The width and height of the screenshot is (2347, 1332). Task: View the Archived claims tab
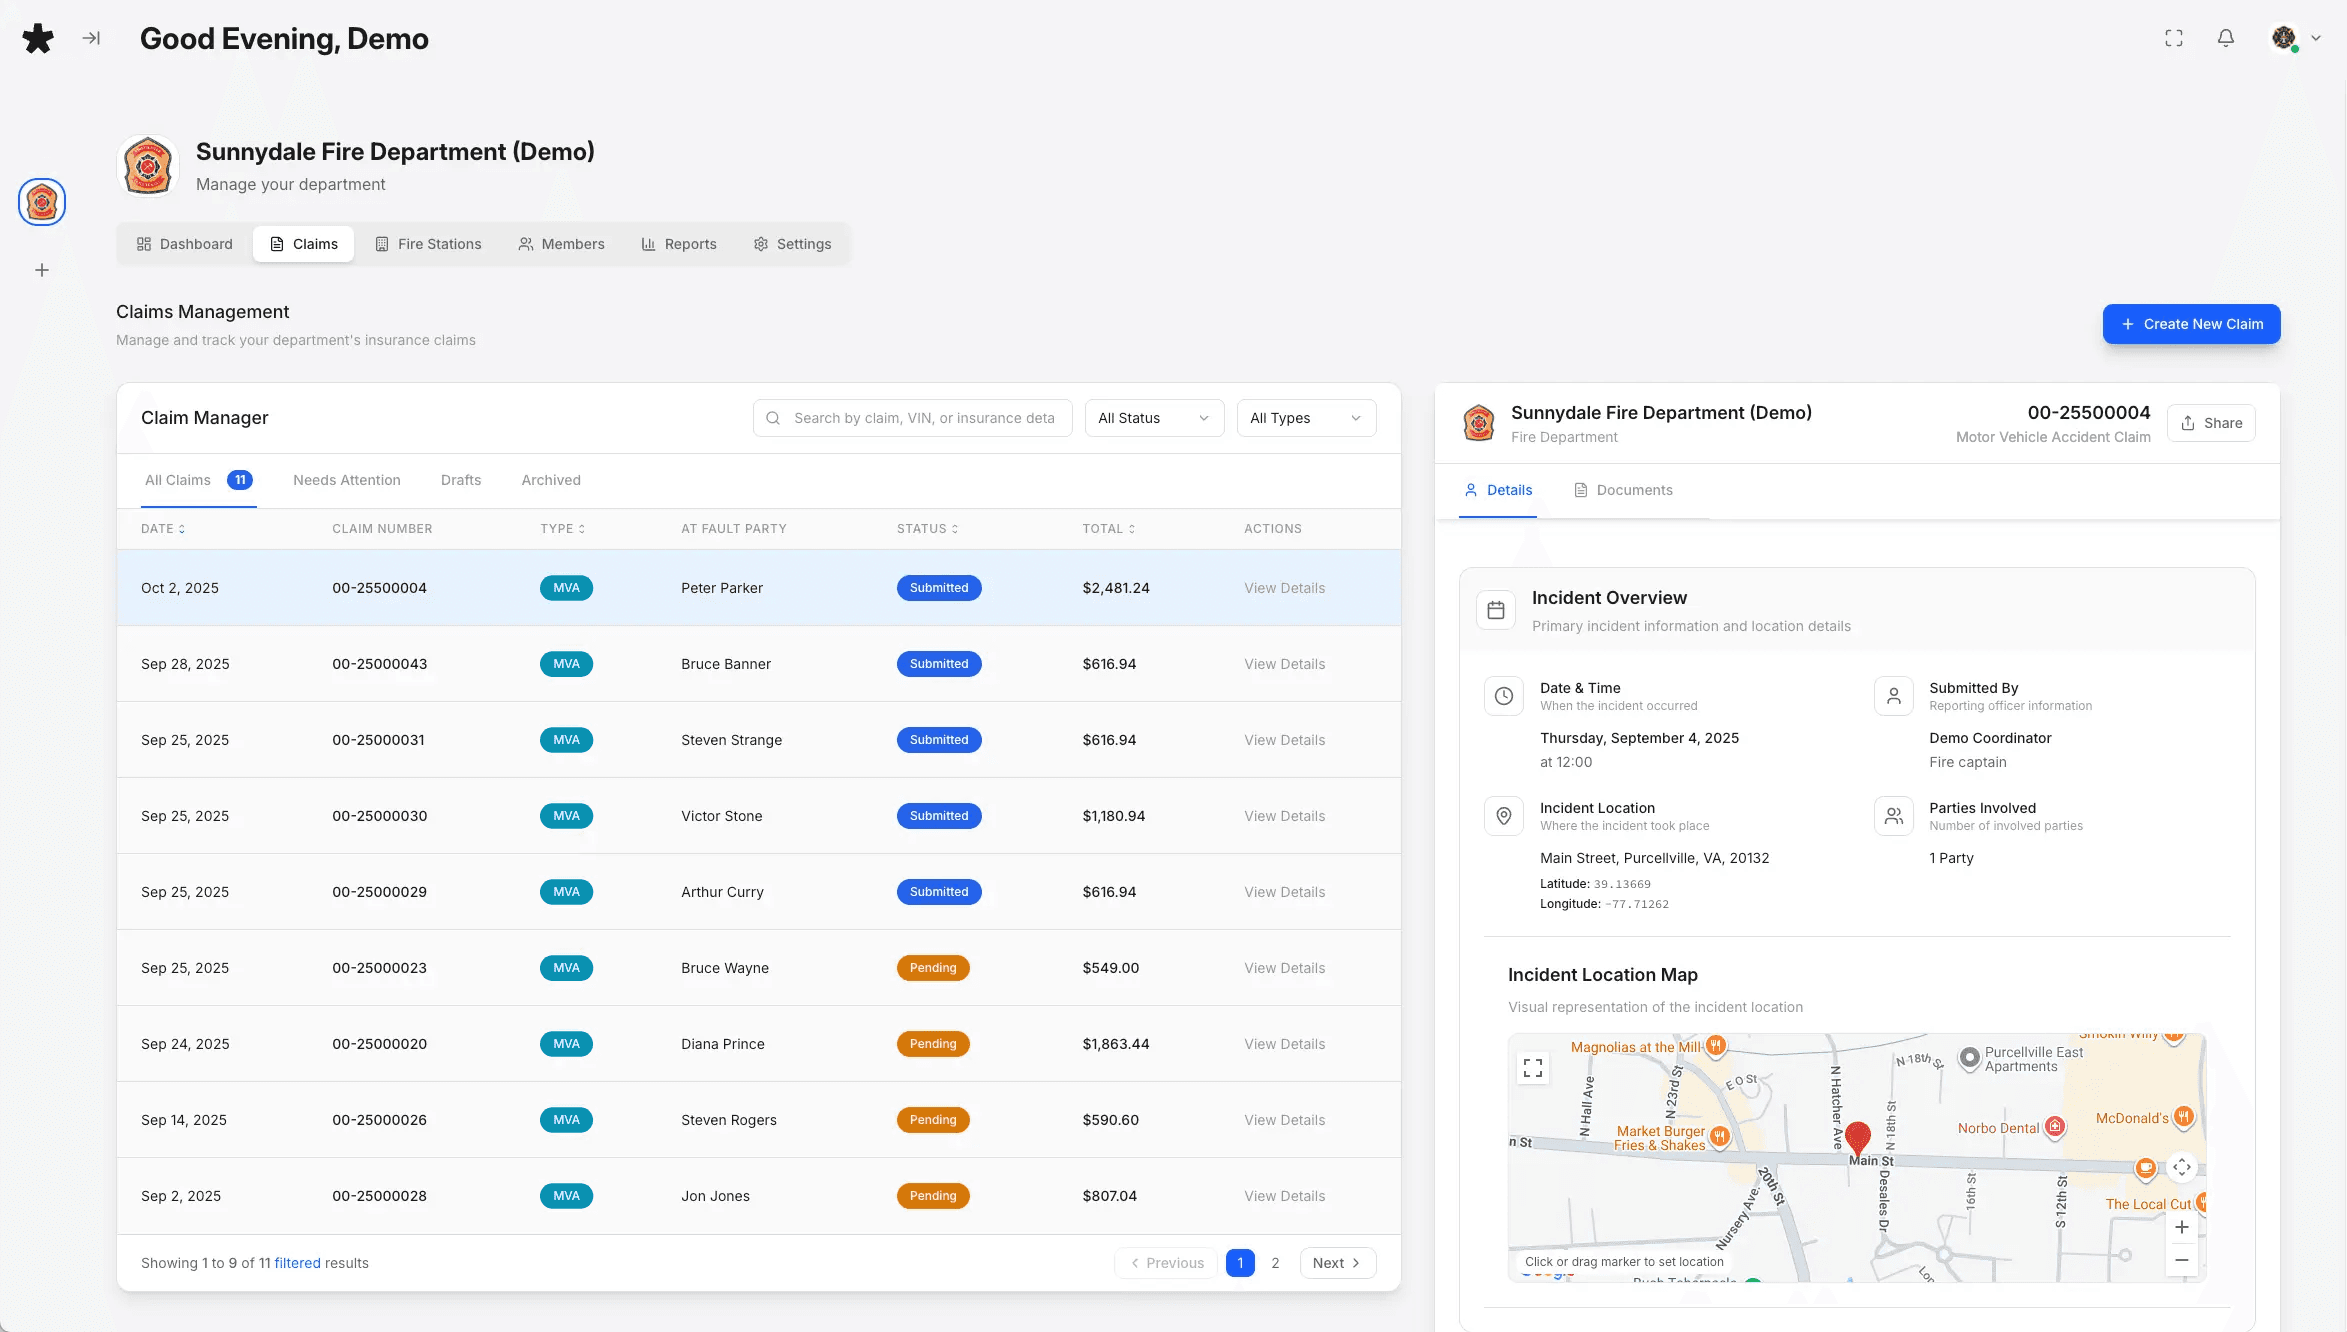[551, 480]
